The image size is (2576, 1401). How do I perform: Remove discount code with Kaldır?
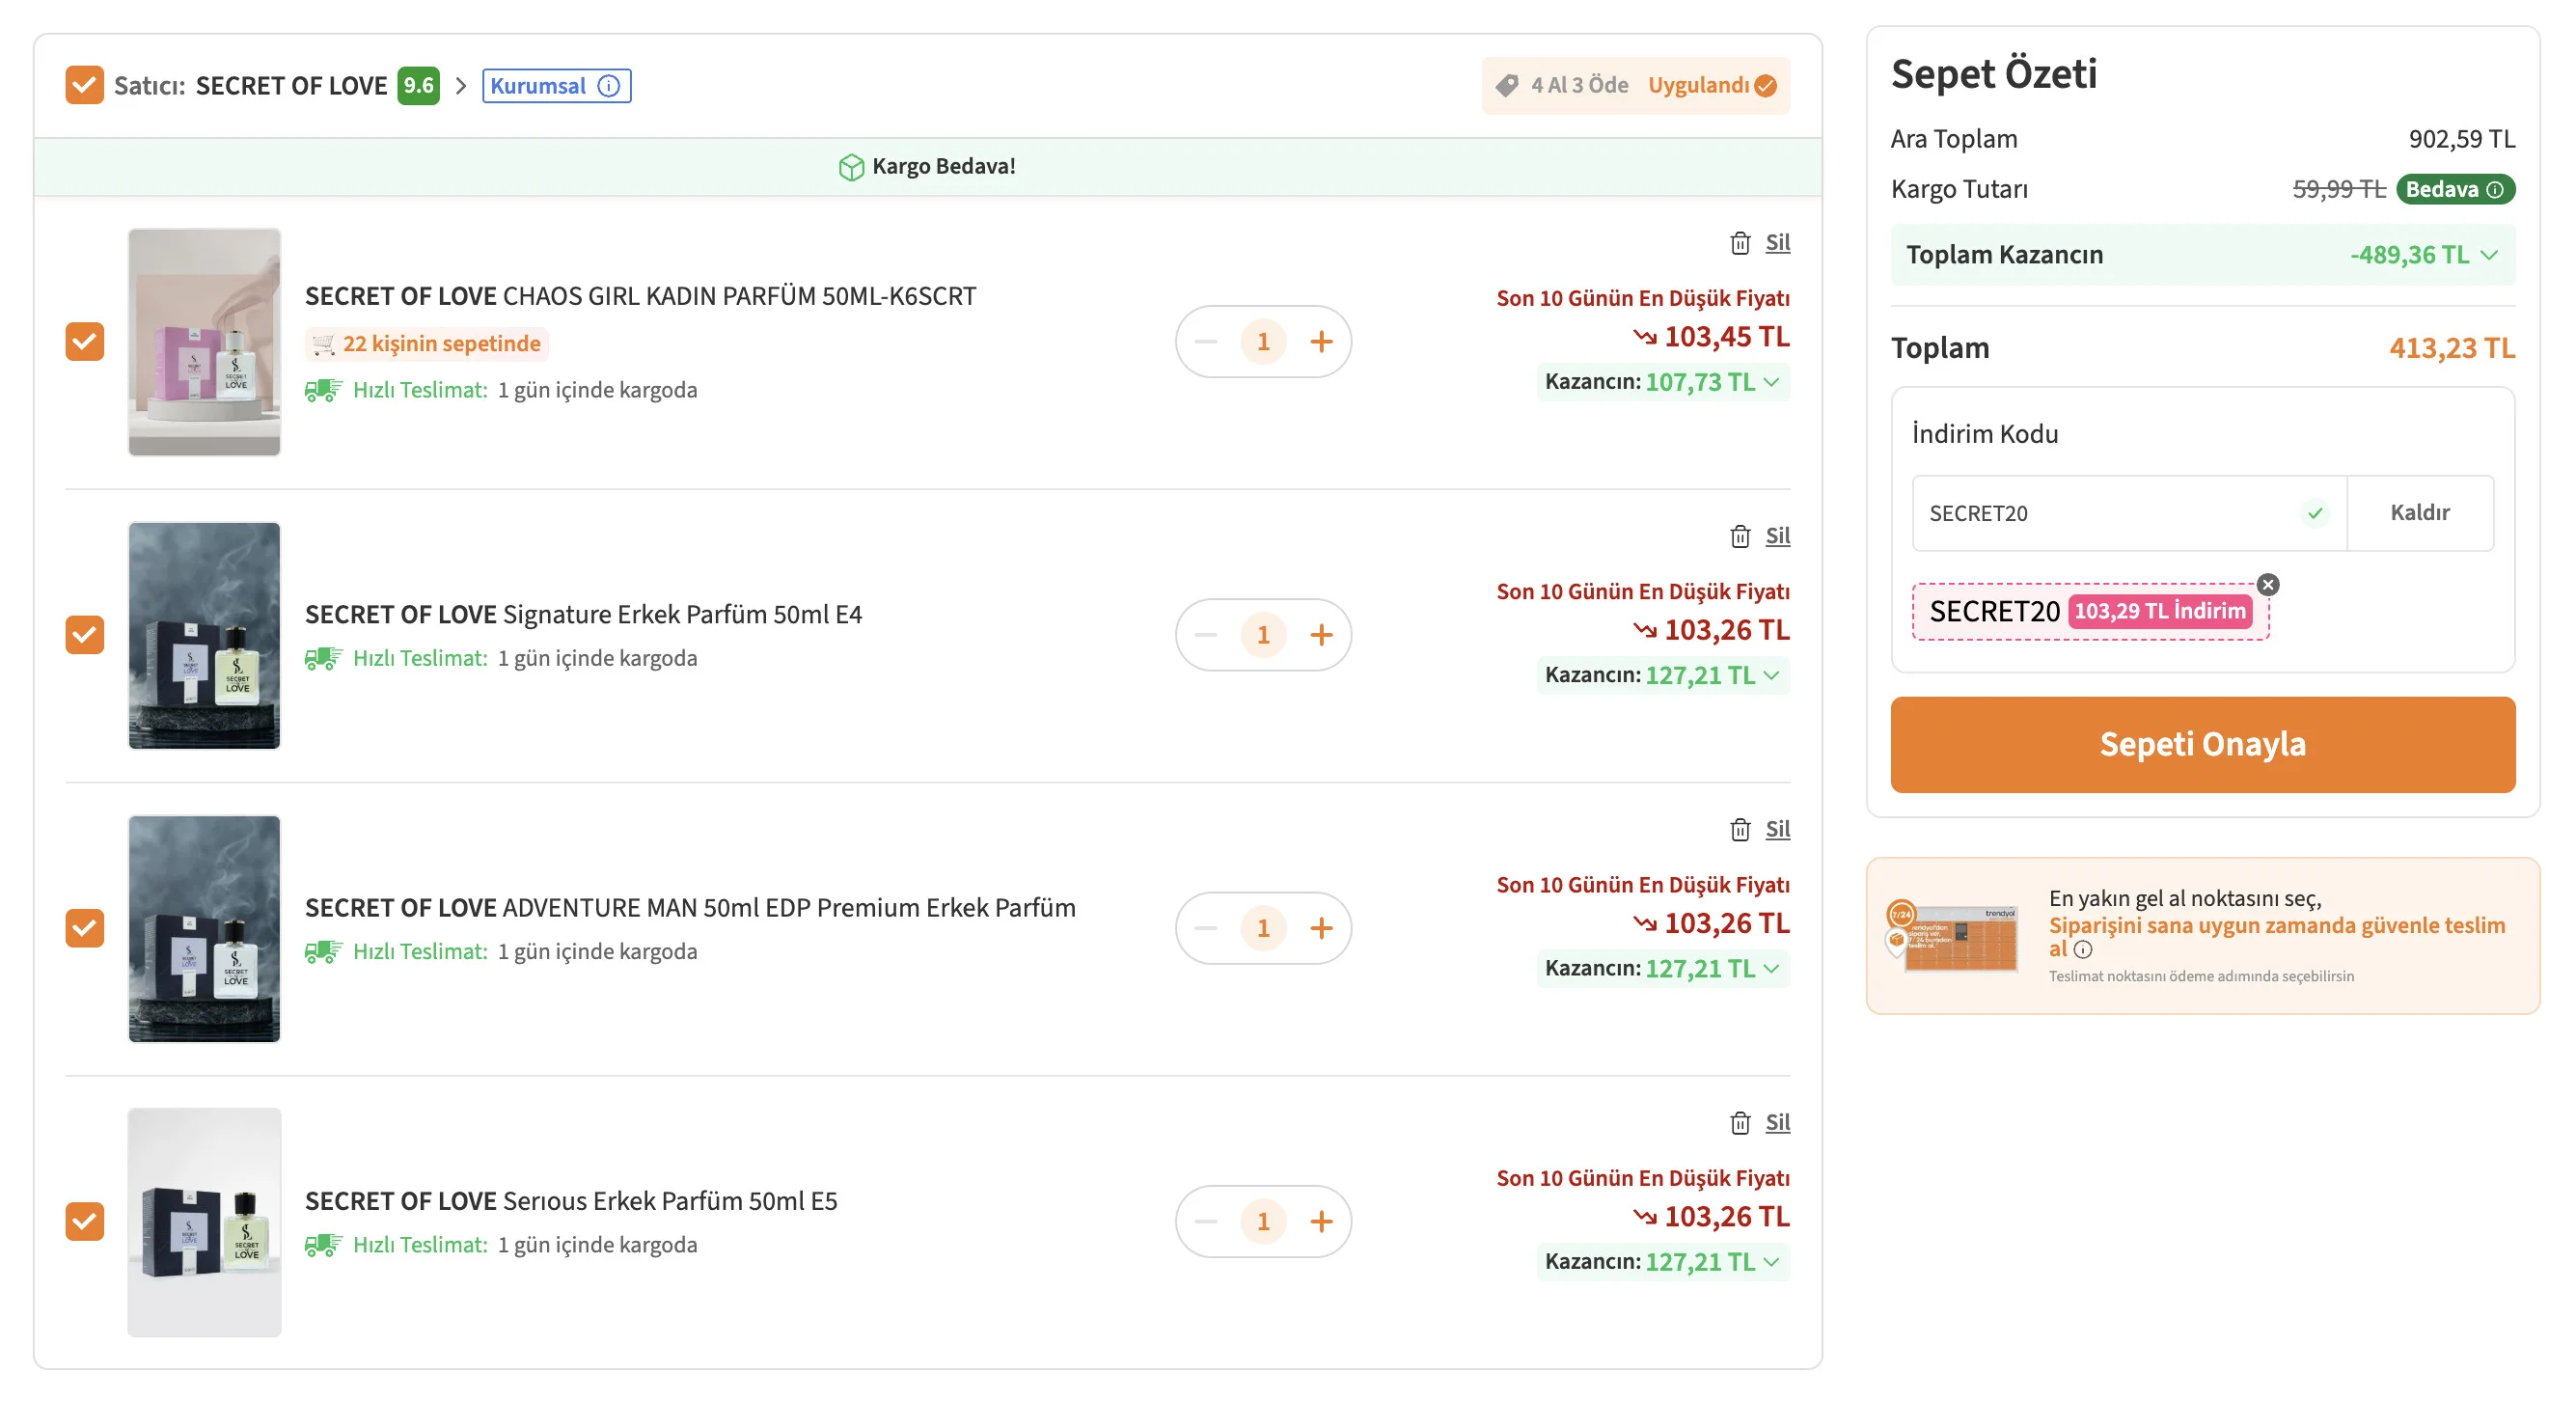(x=2420, y=513)
